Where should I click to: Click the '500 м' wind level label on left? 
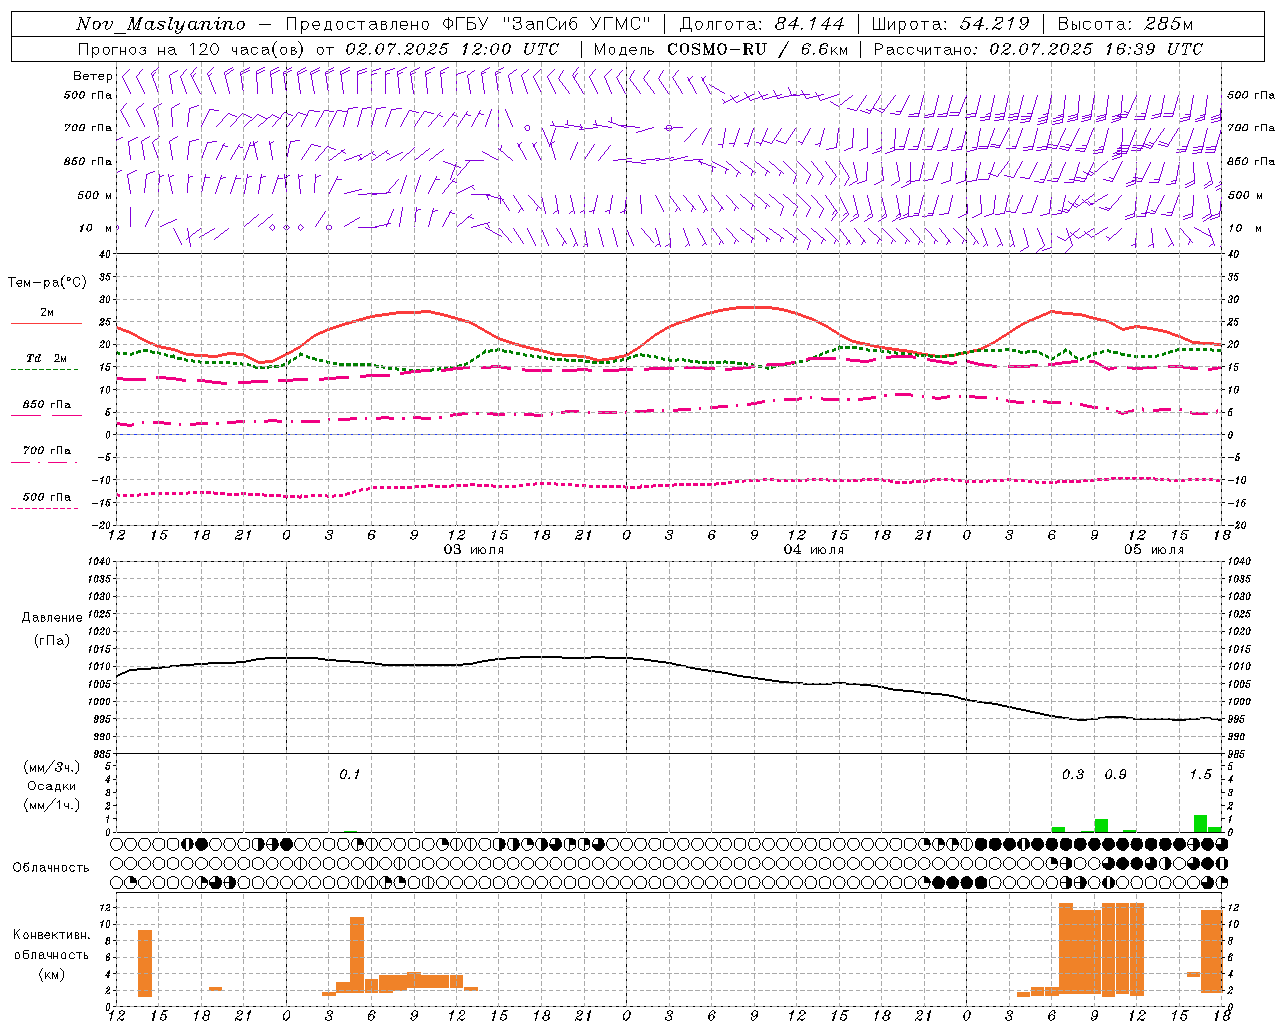(x=96, y=195)
